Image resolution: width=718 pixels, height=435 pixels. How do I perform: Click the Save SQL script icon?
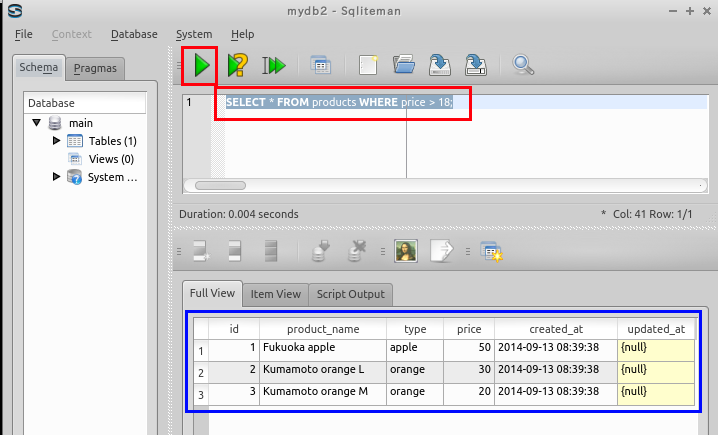coord(440,65)
